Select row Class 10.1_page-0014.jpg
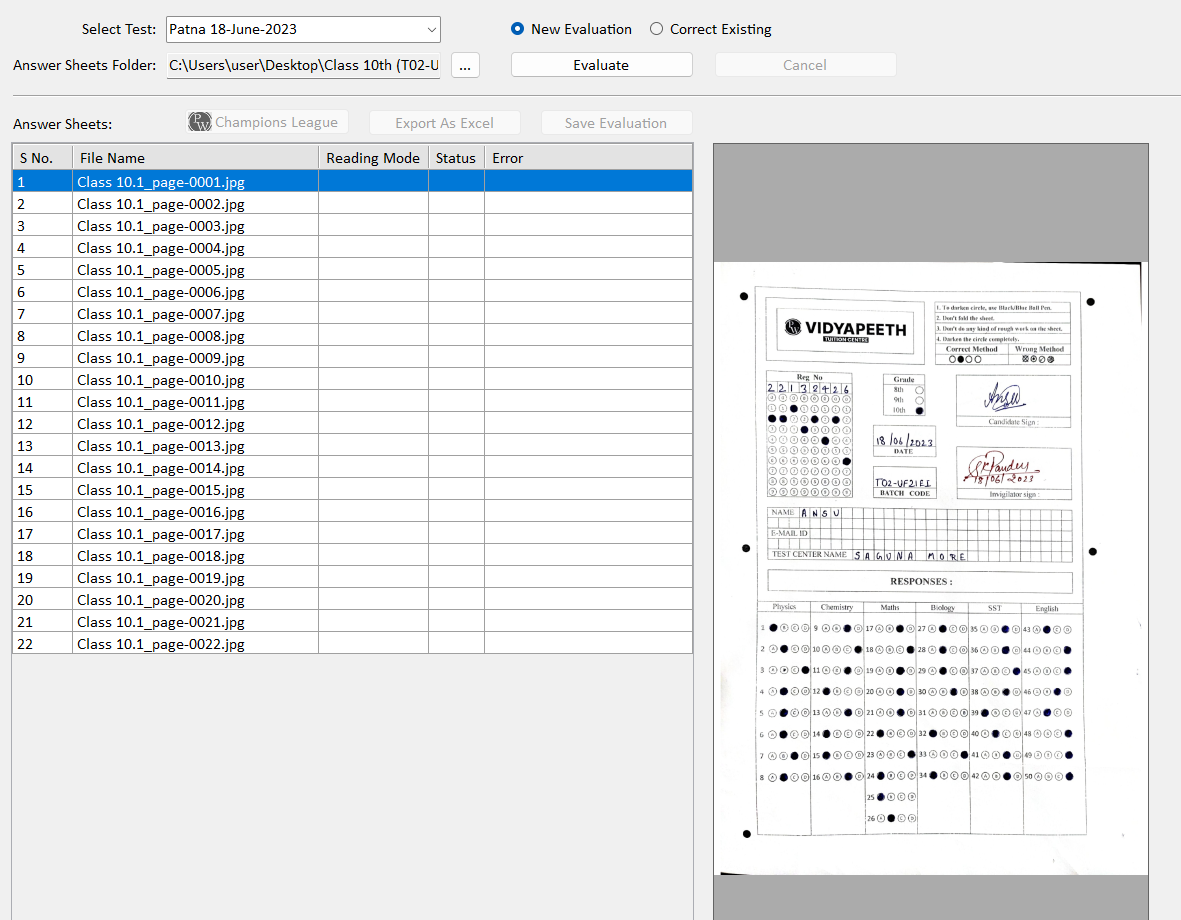This screenshot has width=1181, height=920. 352,467
